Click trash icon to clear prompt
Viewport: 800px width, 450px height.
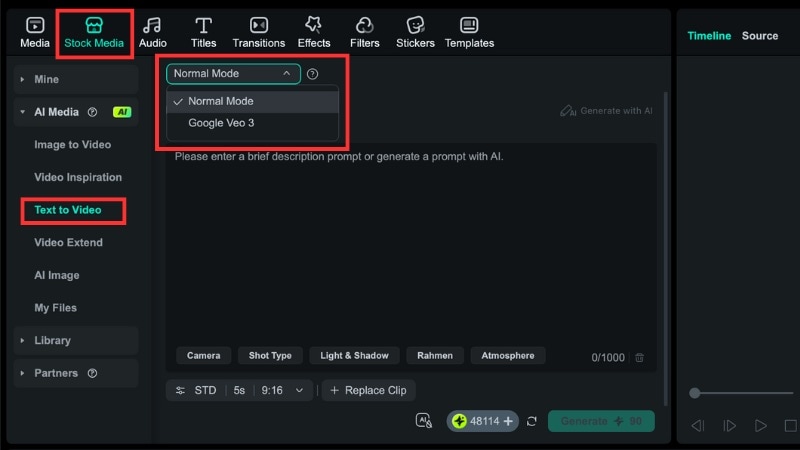click(x=639, y=357)
